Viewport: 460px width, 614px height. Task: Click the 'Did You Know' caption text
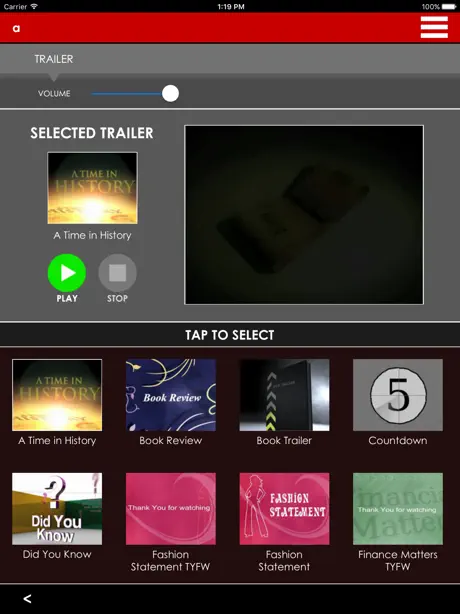[x=57, y=554]
